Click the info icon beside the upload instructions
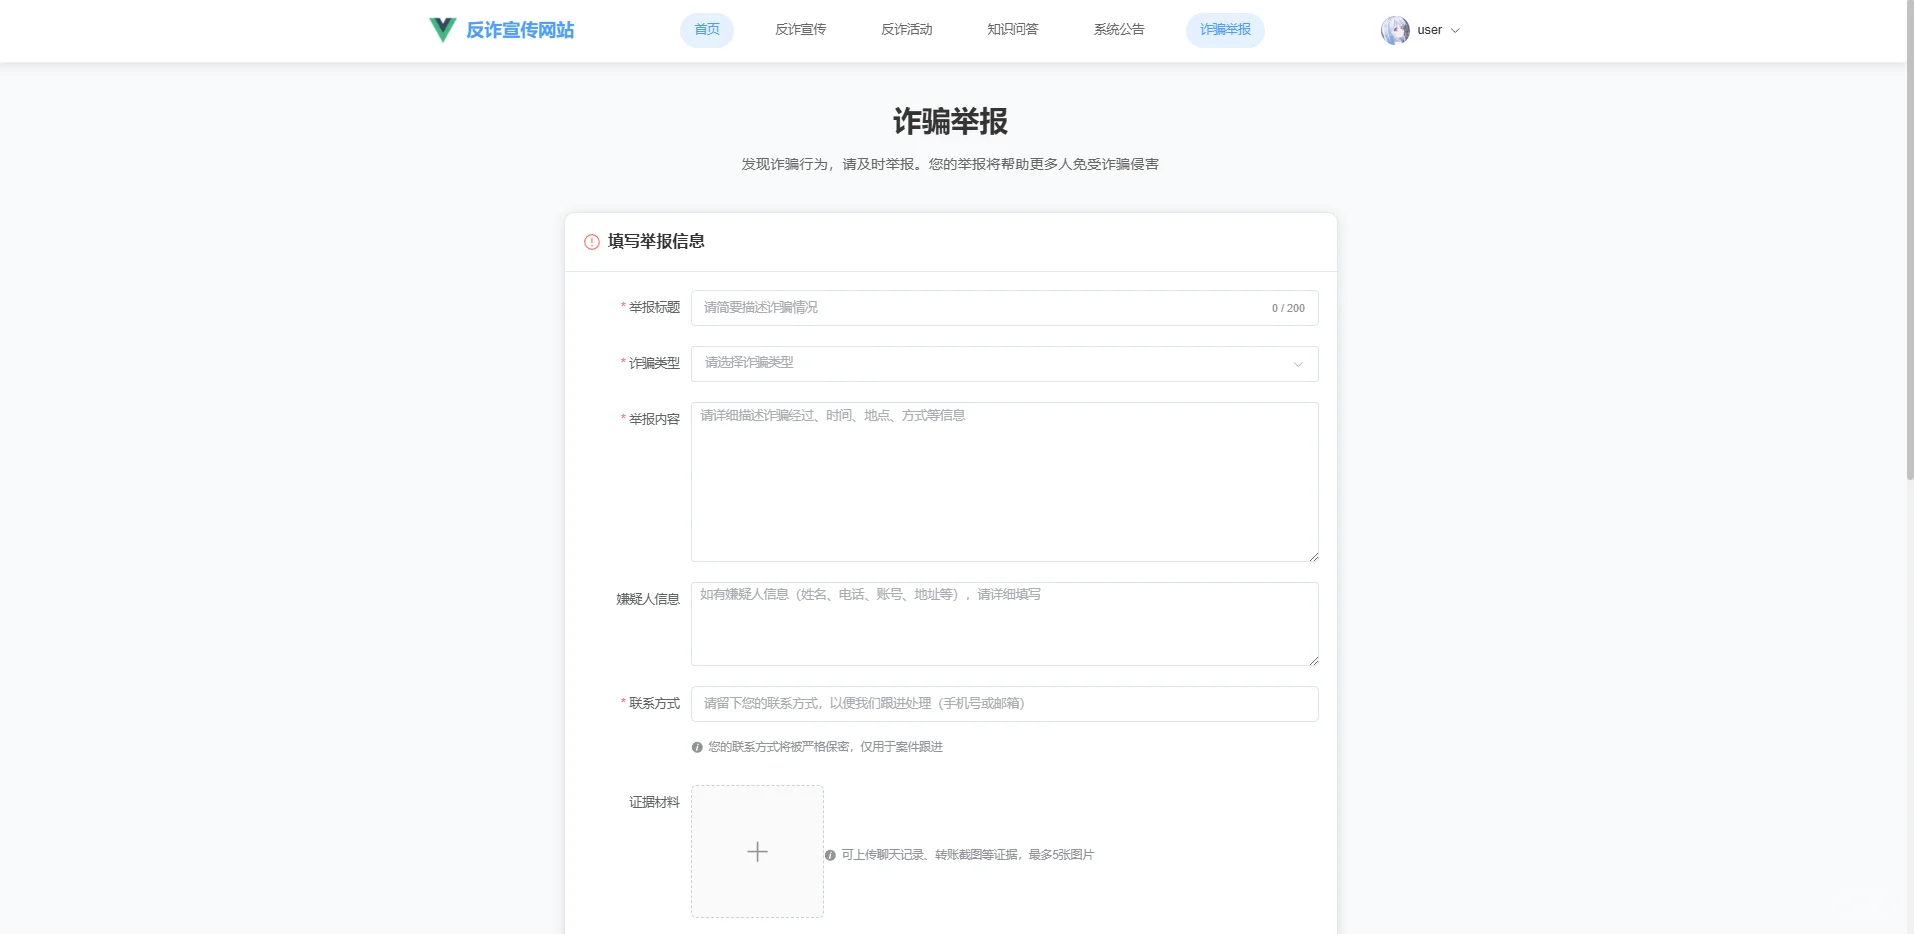Viewport: 1914px width, 934px height. 830,854
